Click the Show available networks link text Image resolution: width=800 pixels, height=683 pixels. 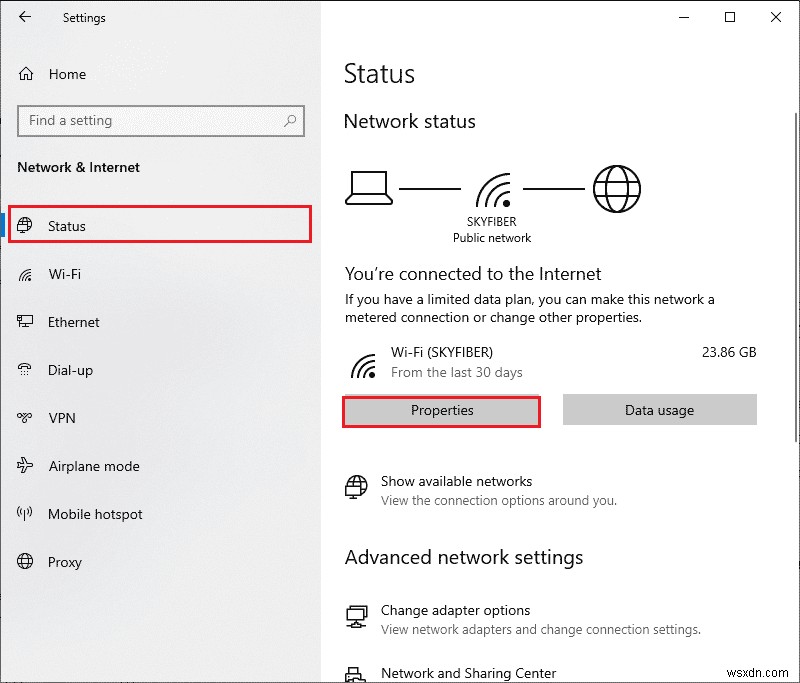[x=456, y=481]
